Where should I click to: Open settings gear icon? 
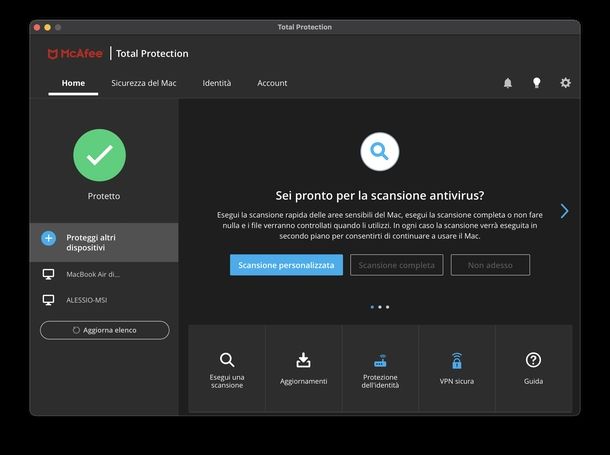point(565,83)
